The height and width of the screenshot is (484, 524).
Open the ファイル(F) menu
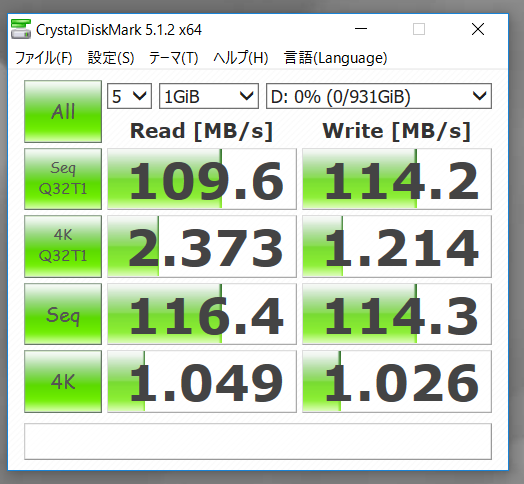(44, 58)
